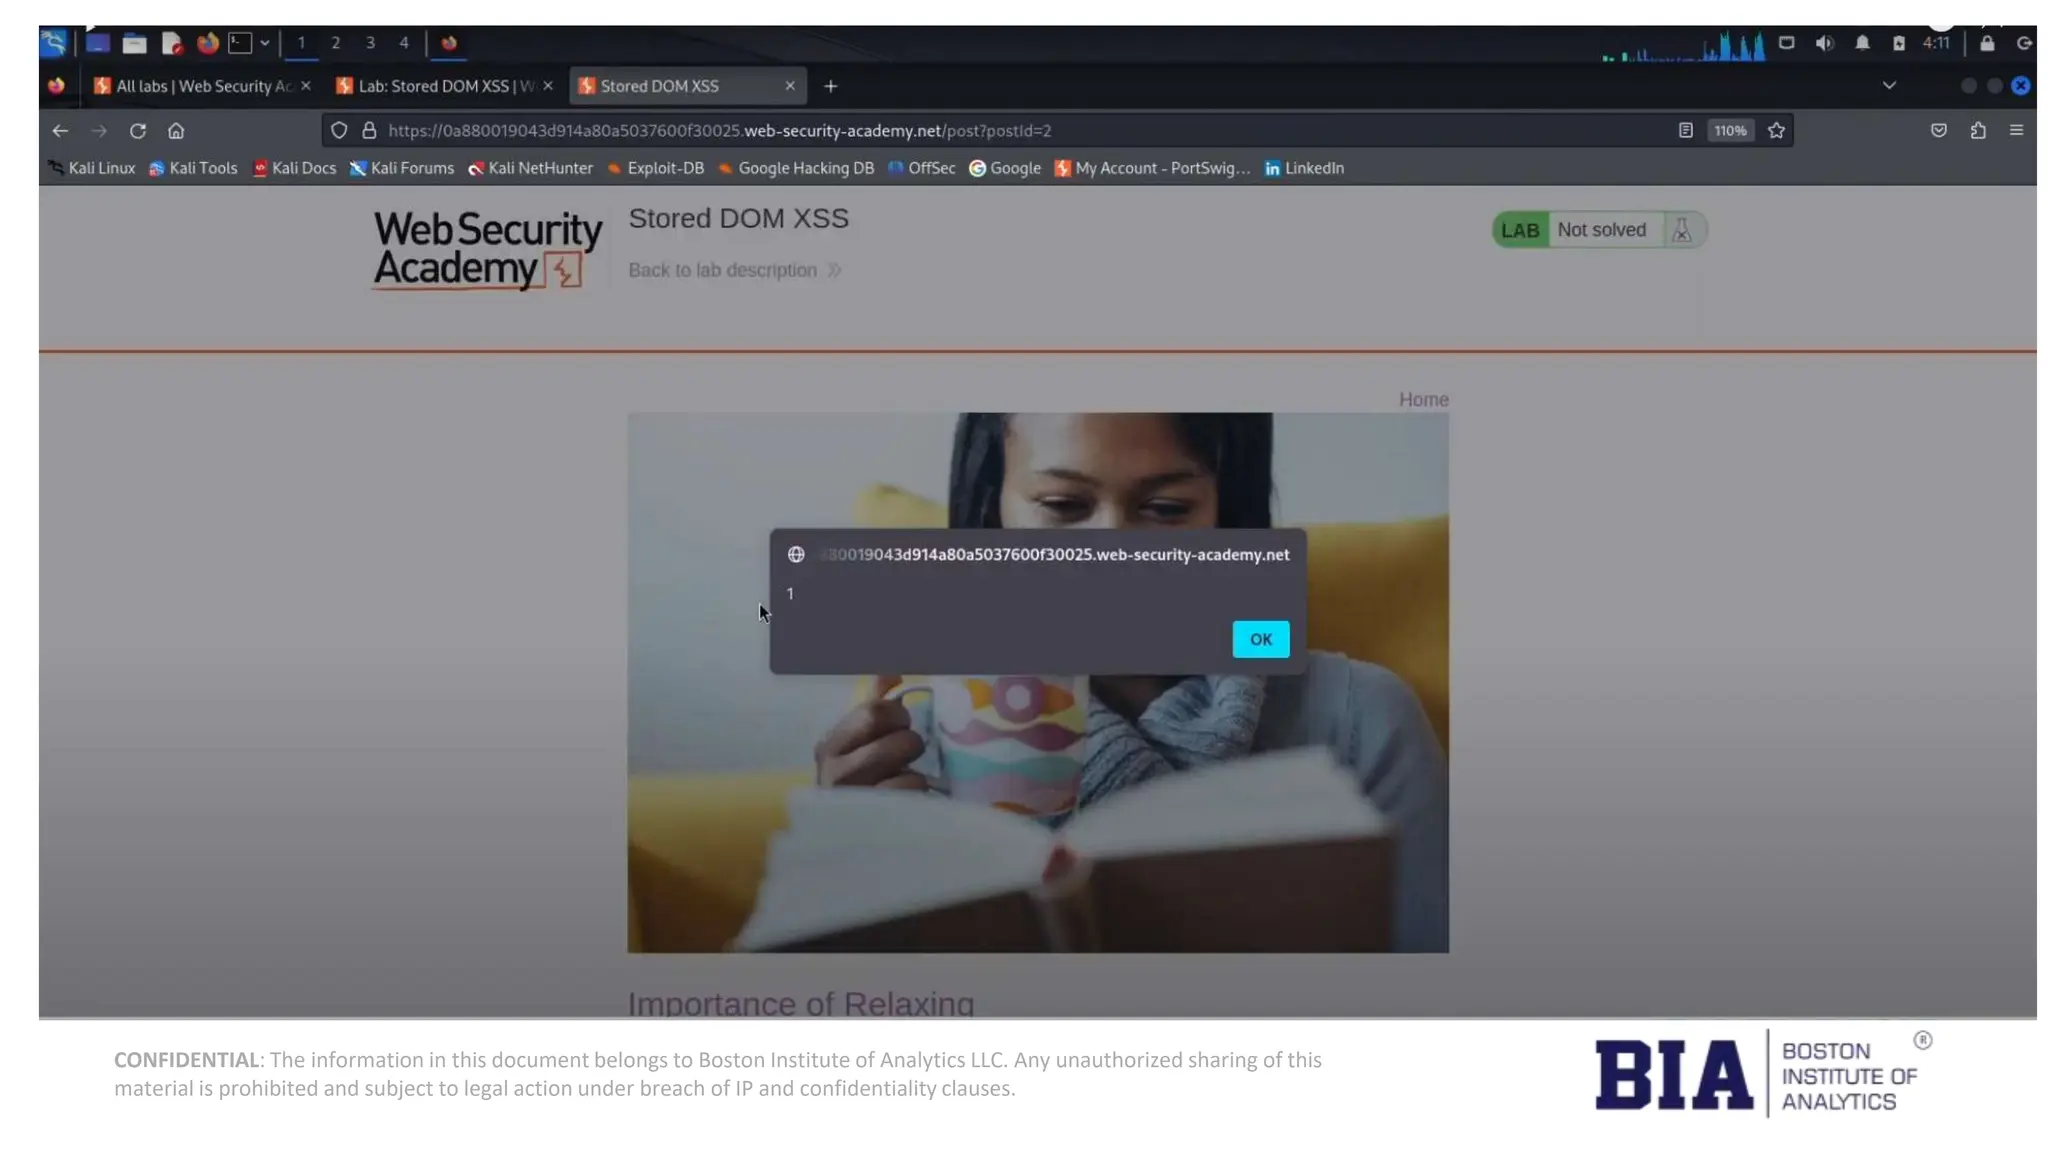Open the Firefox hamburger application menu
This screenshot has width=2048, height=1152.
[x=2016, y=131]
